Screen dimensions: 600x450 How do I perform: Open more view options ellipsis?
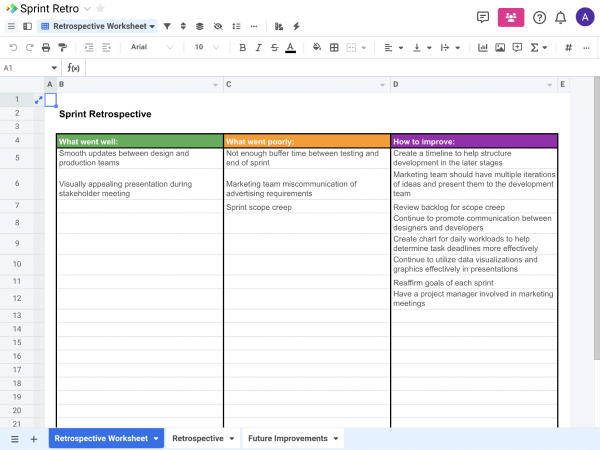(254, 26)
